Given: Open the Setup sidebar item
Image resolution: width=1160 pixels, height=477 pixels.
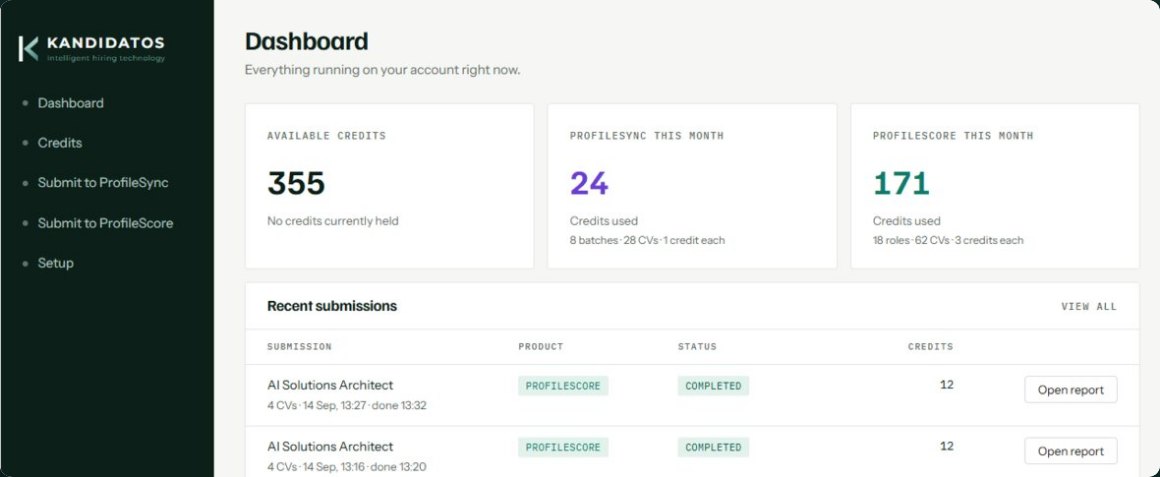Looking at the screenshot, I should (x=55, y=263).
